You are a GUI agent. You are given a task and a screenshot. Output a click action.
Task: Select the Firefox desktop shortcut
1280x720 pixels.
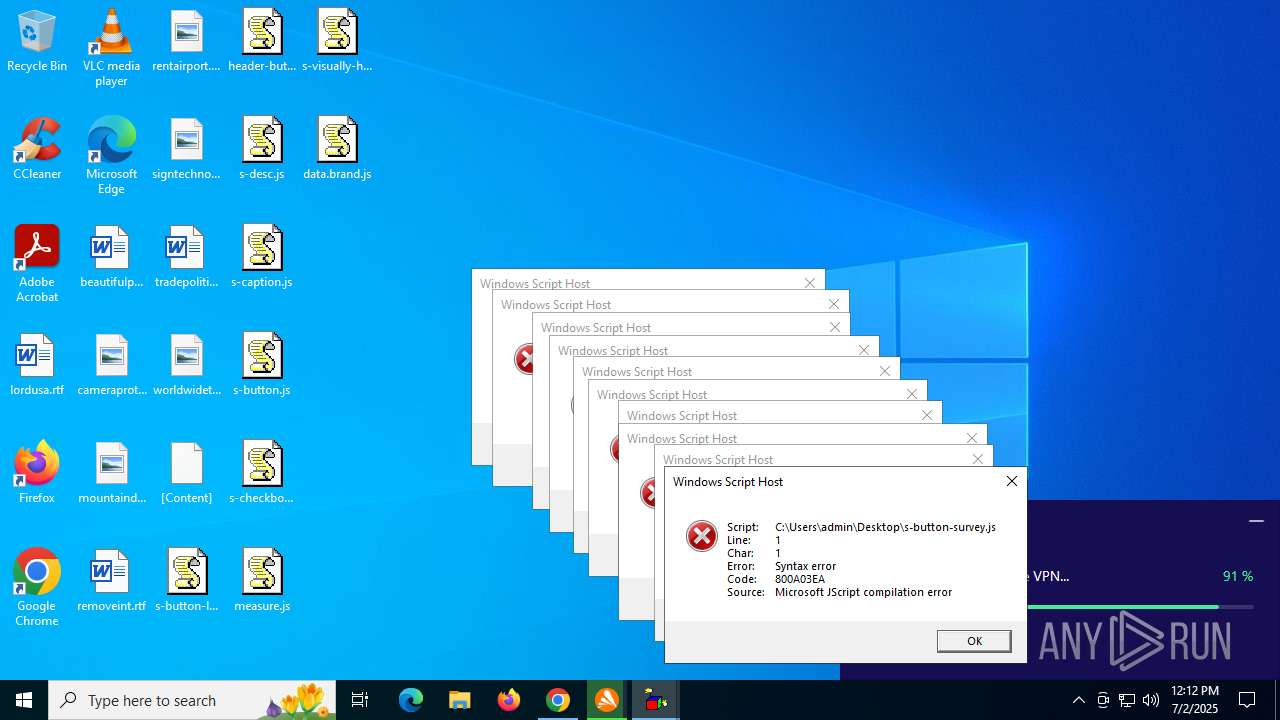[37, 474]
